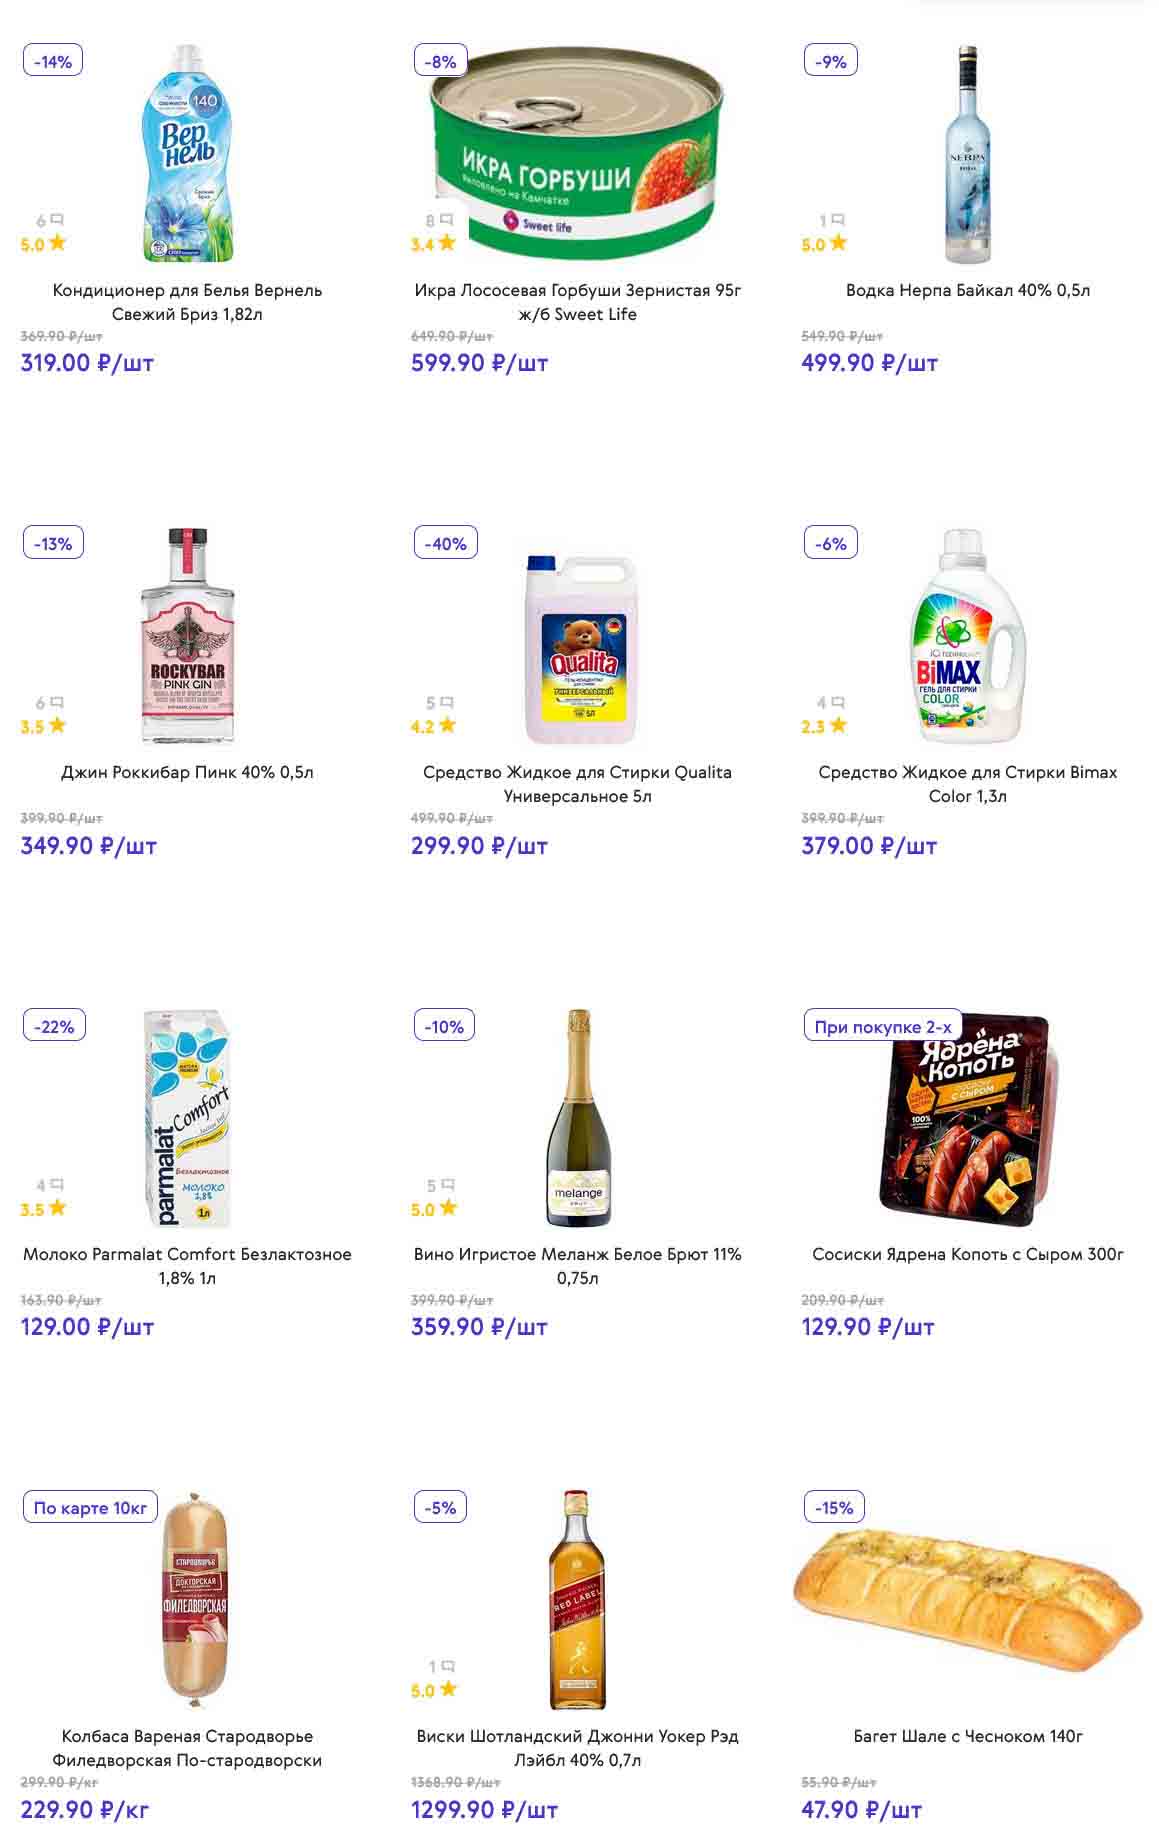Click the comments icon on Parmalat milk
1159x1842 pixels.
(57, 1185)
